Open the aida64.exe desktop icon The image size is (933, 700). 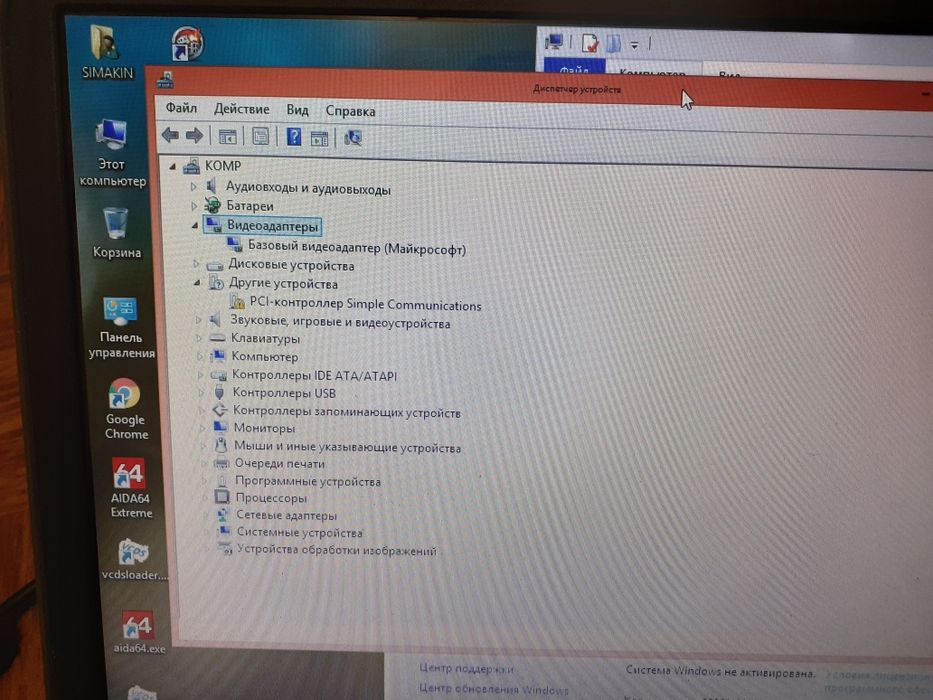click(139, 632)
